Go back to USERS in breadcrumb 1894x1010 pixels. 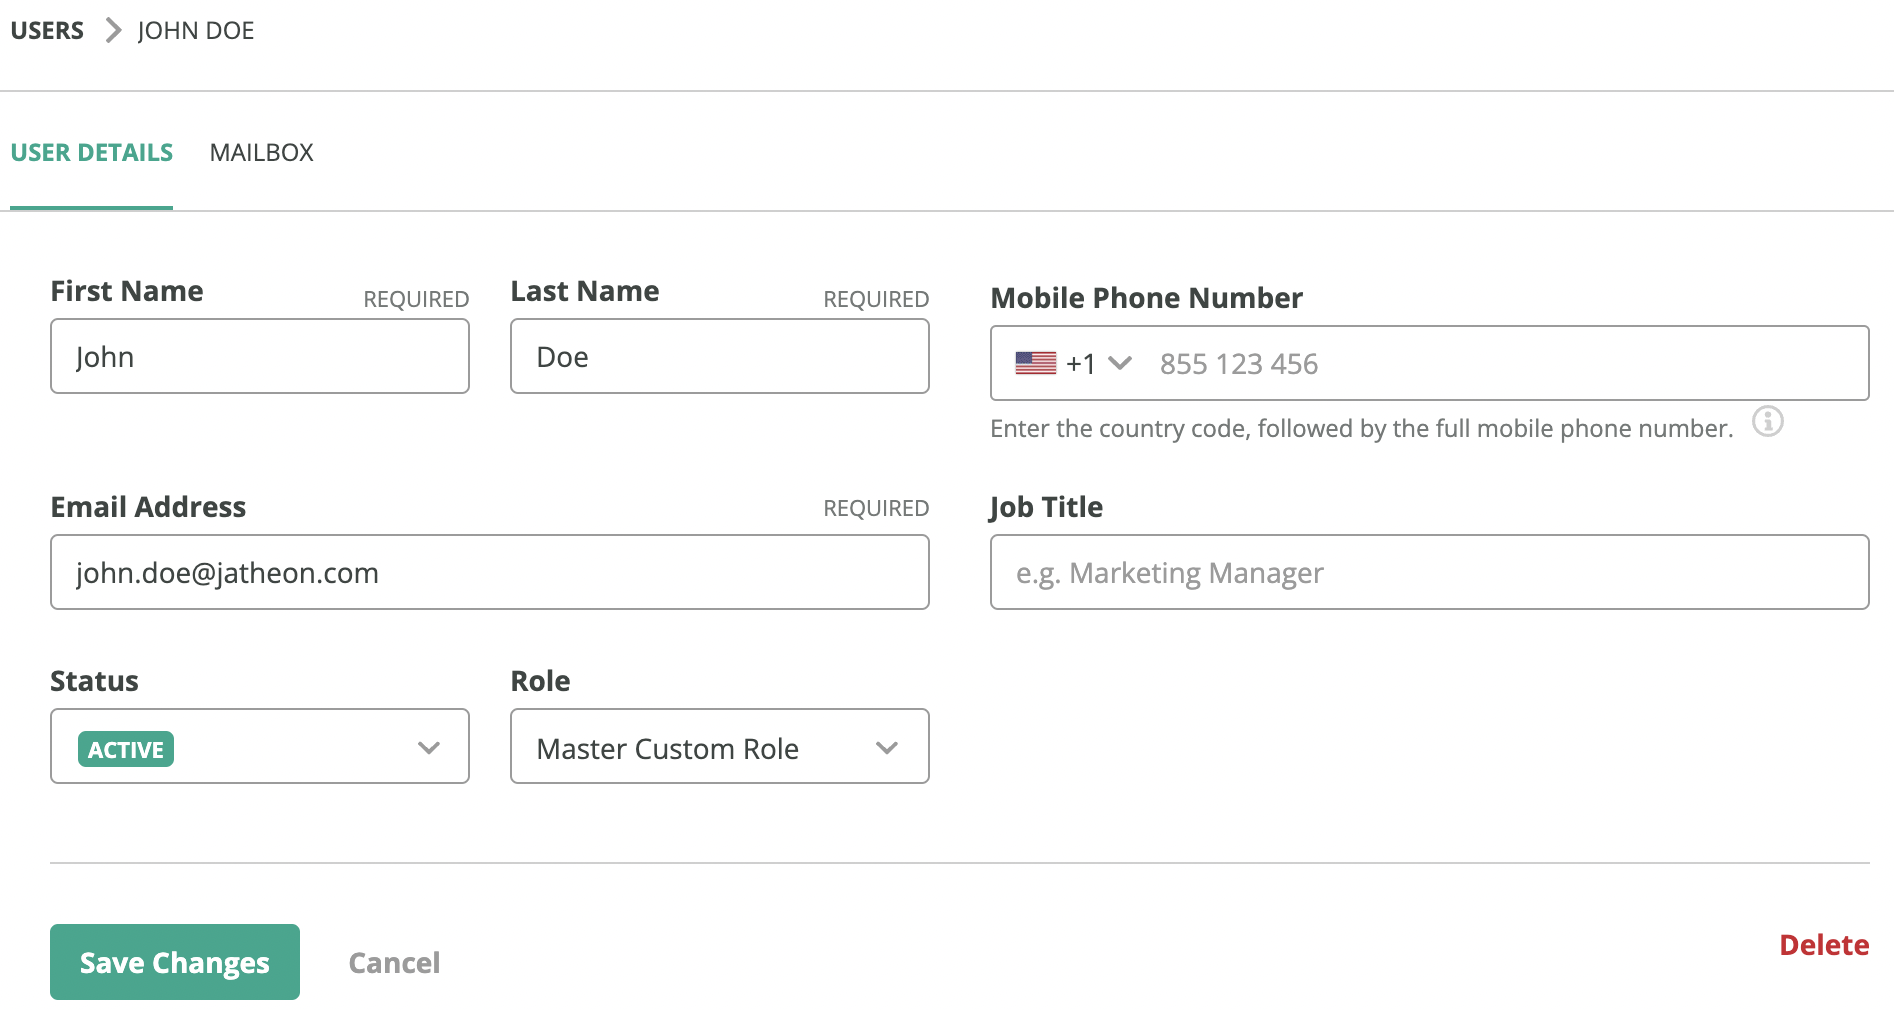coord(47,31)
